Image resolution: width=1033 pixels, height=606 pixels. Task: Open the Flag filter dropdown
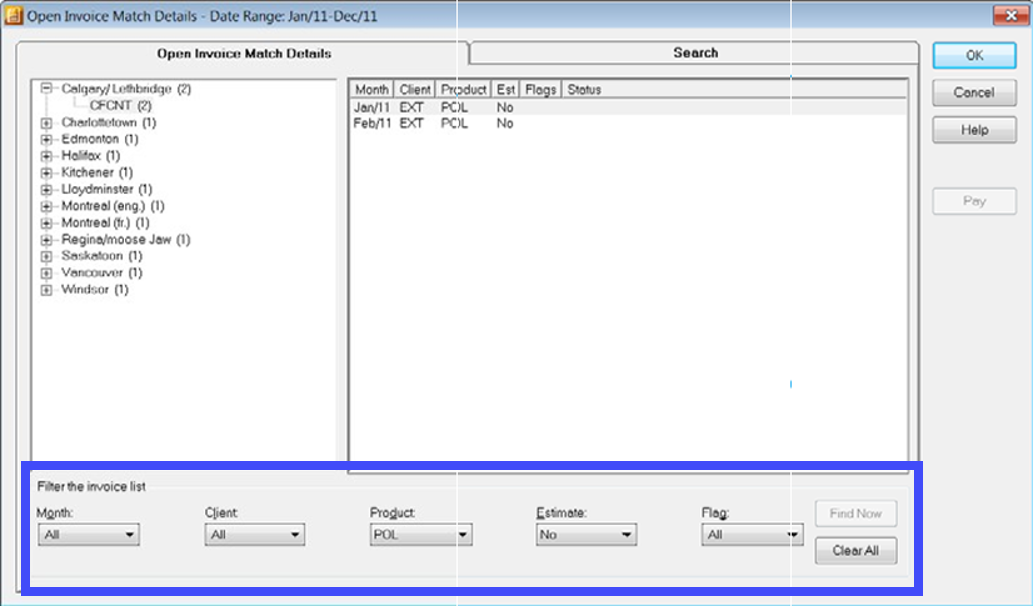pyautogui.click(x=752, y=535)
